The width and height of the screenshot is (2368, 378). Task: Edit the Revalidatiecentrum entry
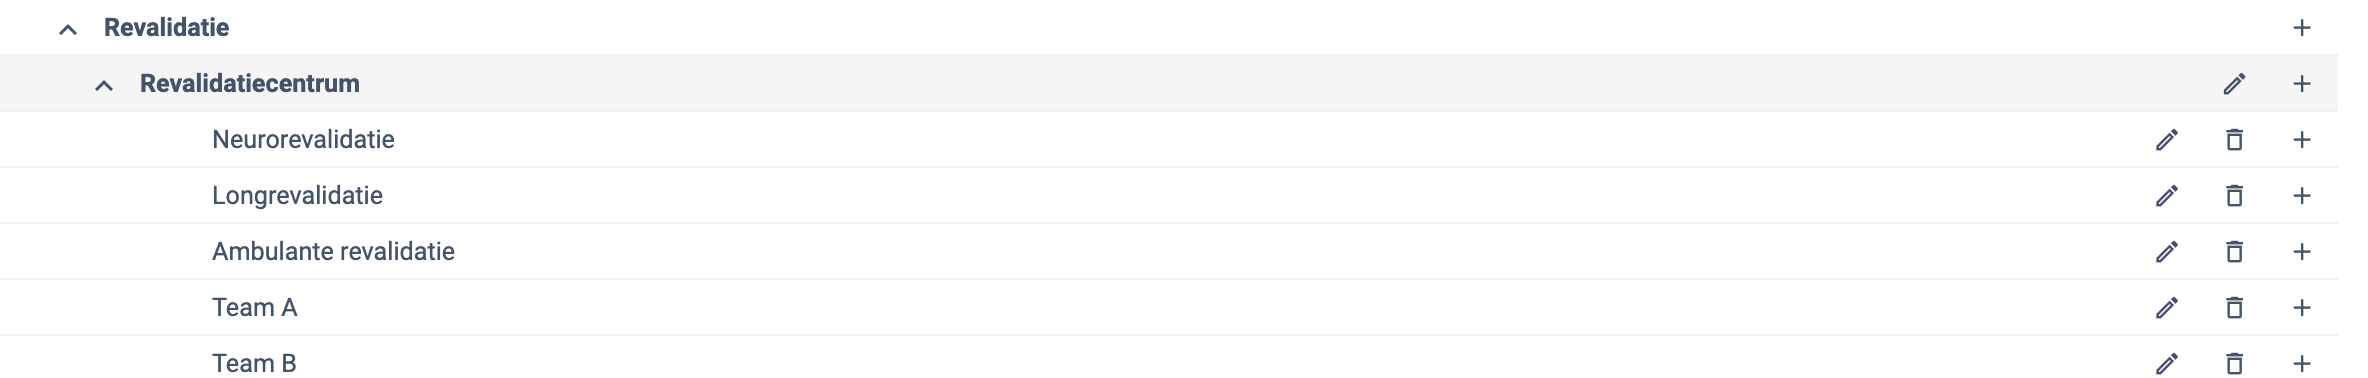(2234, 84)
